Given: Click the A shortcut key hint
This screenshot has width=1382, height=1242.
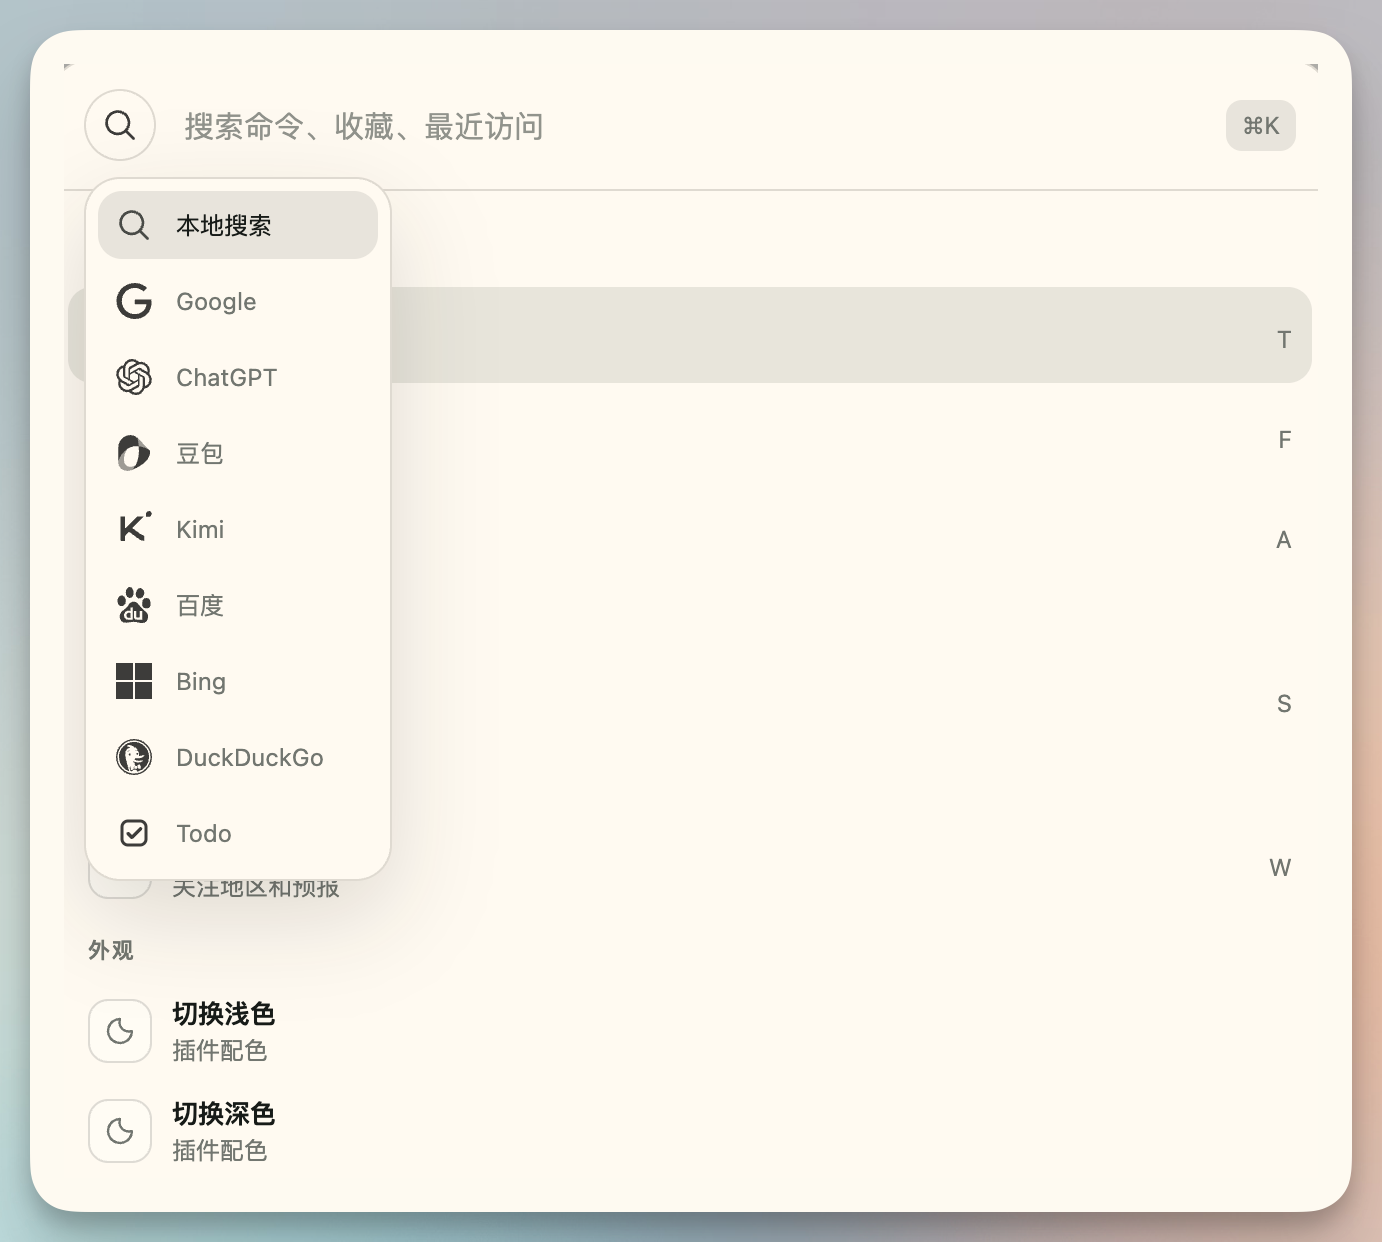Looking at the screenshot, I should [1284, 540].
